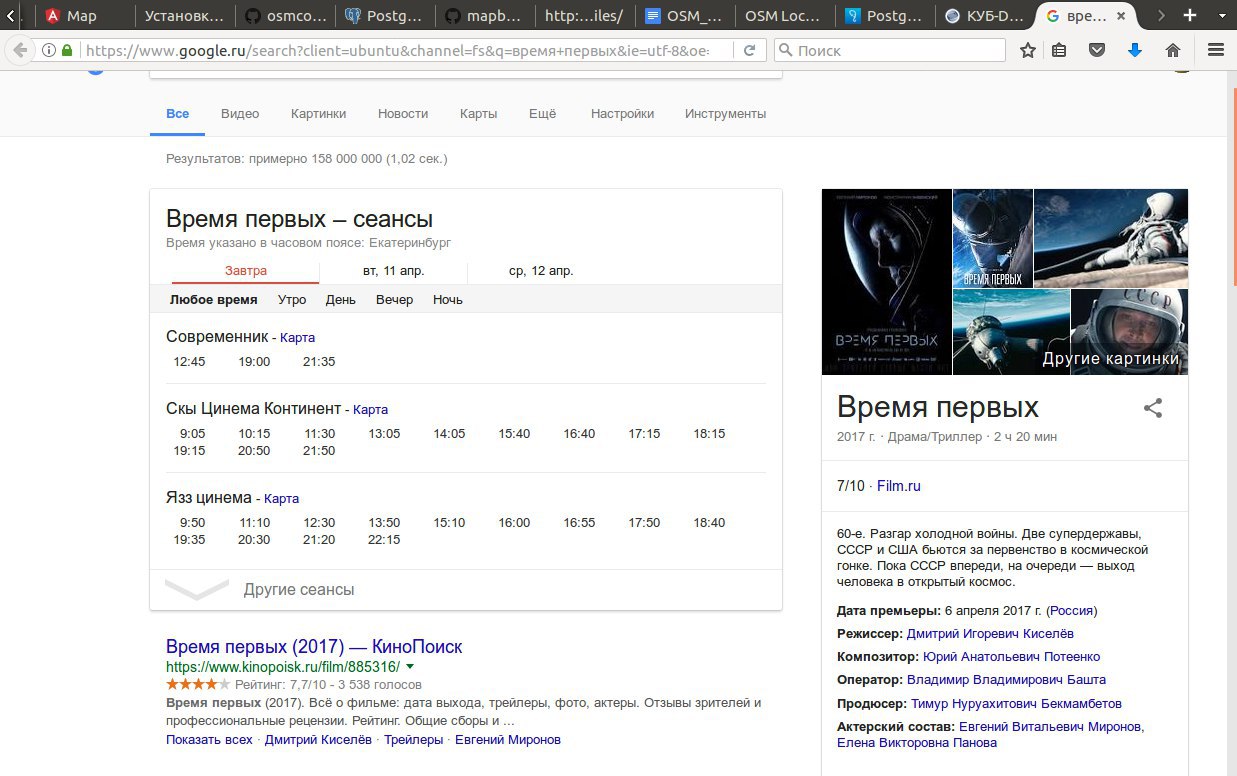Open the Карта link for Скы Цинема Континент
Viewport: 1237px width, 776px height.
tap(371, 410)
